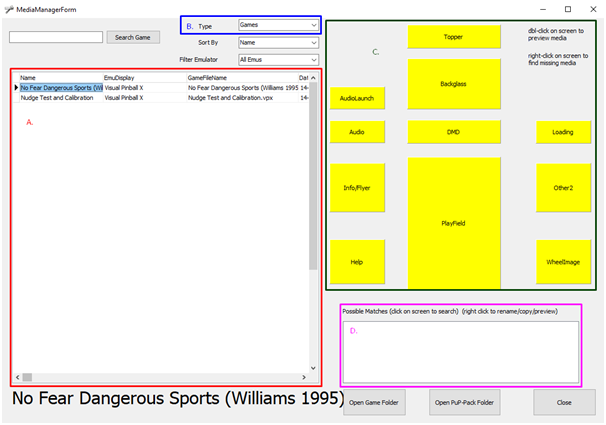Click the Loading media tile
Screen dimensions: 606x425
[x=563, y=131]
